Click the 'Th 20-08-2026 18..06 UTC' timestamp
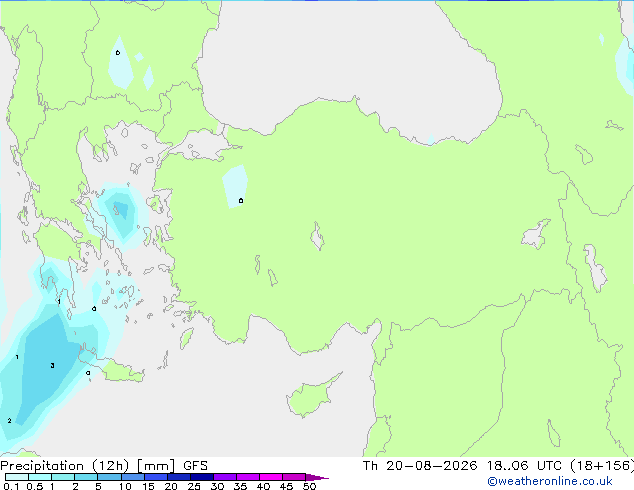 coord(464,466)
